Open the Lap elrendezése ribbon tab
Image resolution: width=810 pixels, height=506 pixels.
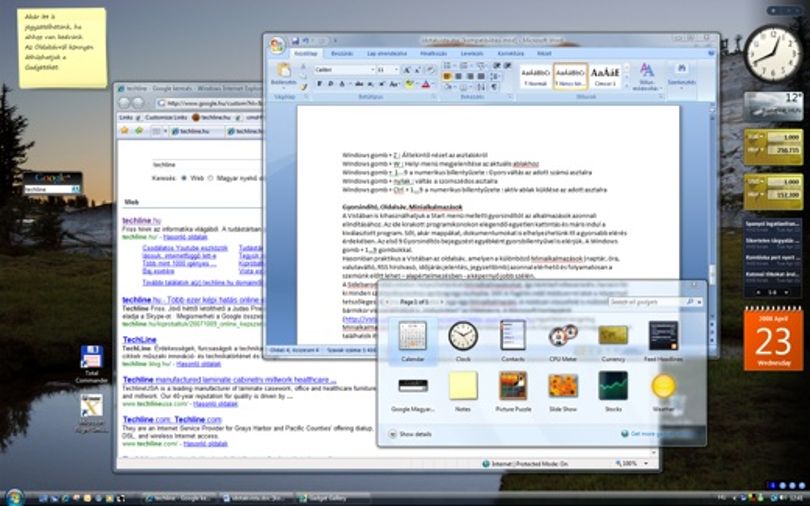pos(387,53)
